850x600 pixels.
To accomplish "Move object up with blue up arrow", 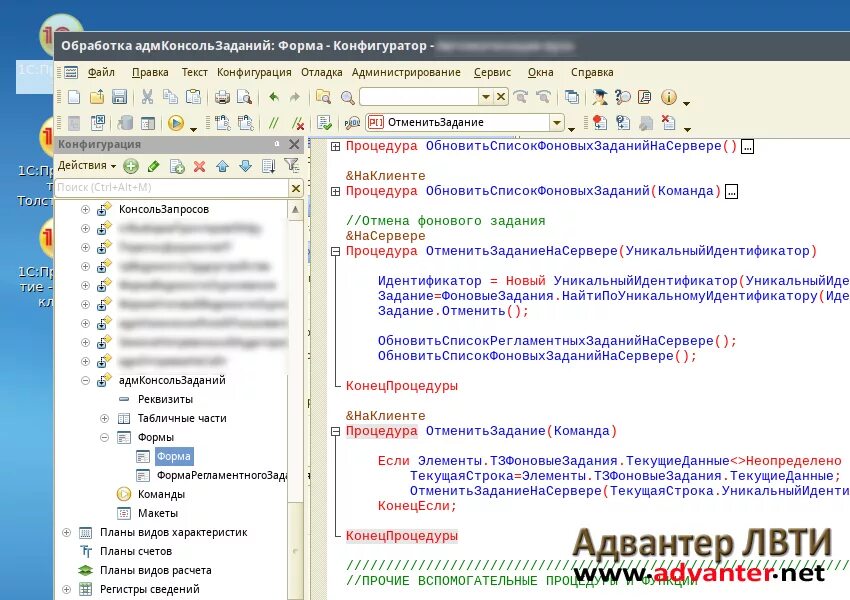I will point(222,166).
